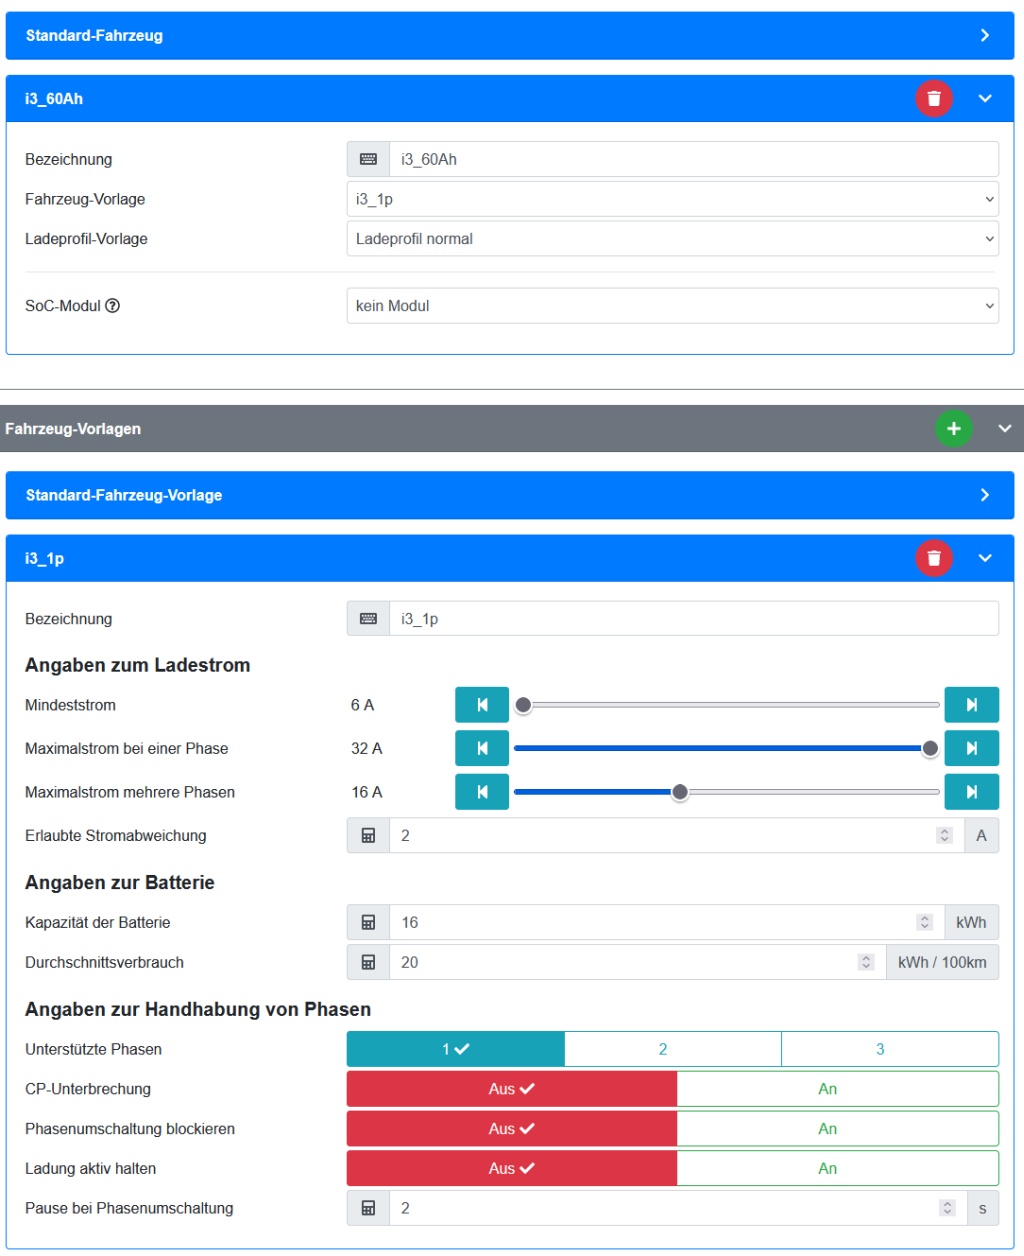Increase Maximalstrom bei einer Phase step button
Image resolution: width=1024 pixels, height=1256 pixels.
click(972, 749)
